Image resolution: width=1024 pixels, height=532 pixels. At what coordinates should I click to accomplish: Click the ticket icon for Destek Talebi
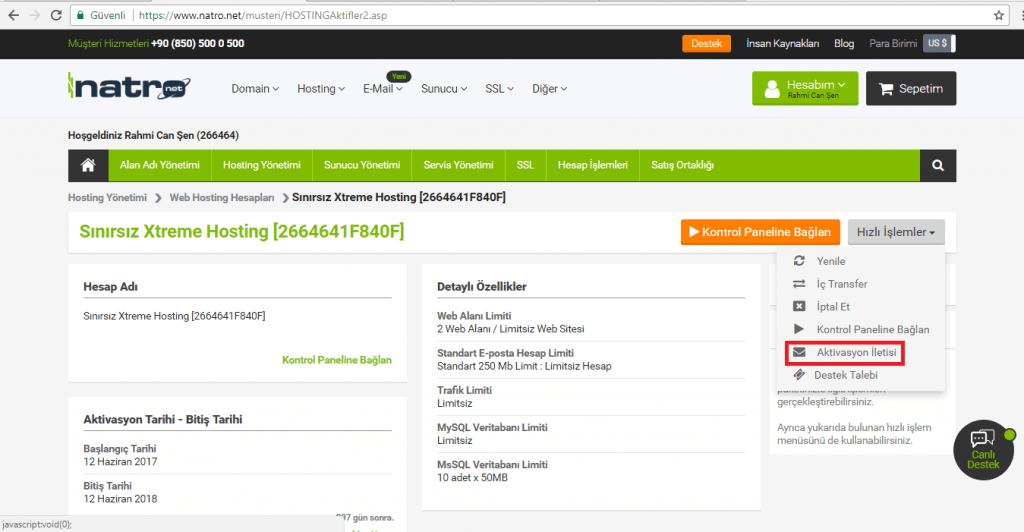798,375
